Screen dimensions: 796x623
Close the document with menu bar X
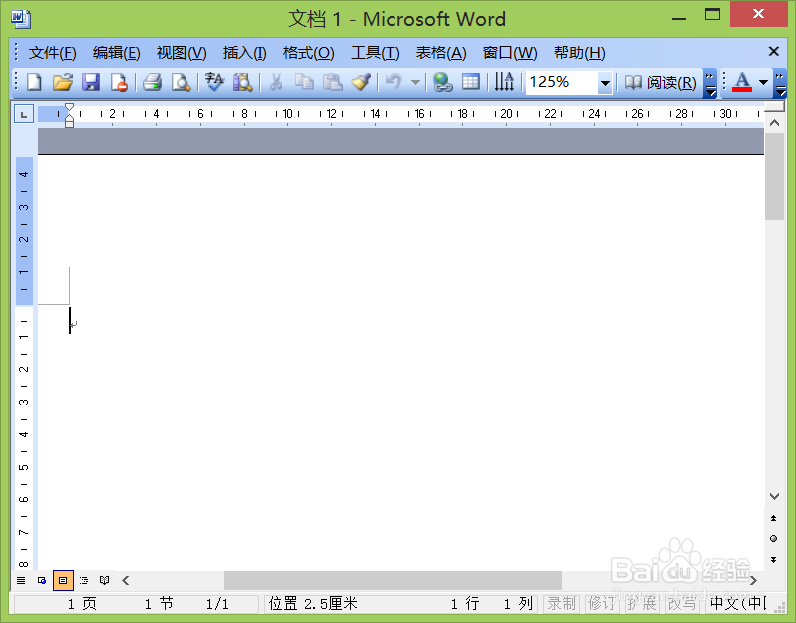774,51
